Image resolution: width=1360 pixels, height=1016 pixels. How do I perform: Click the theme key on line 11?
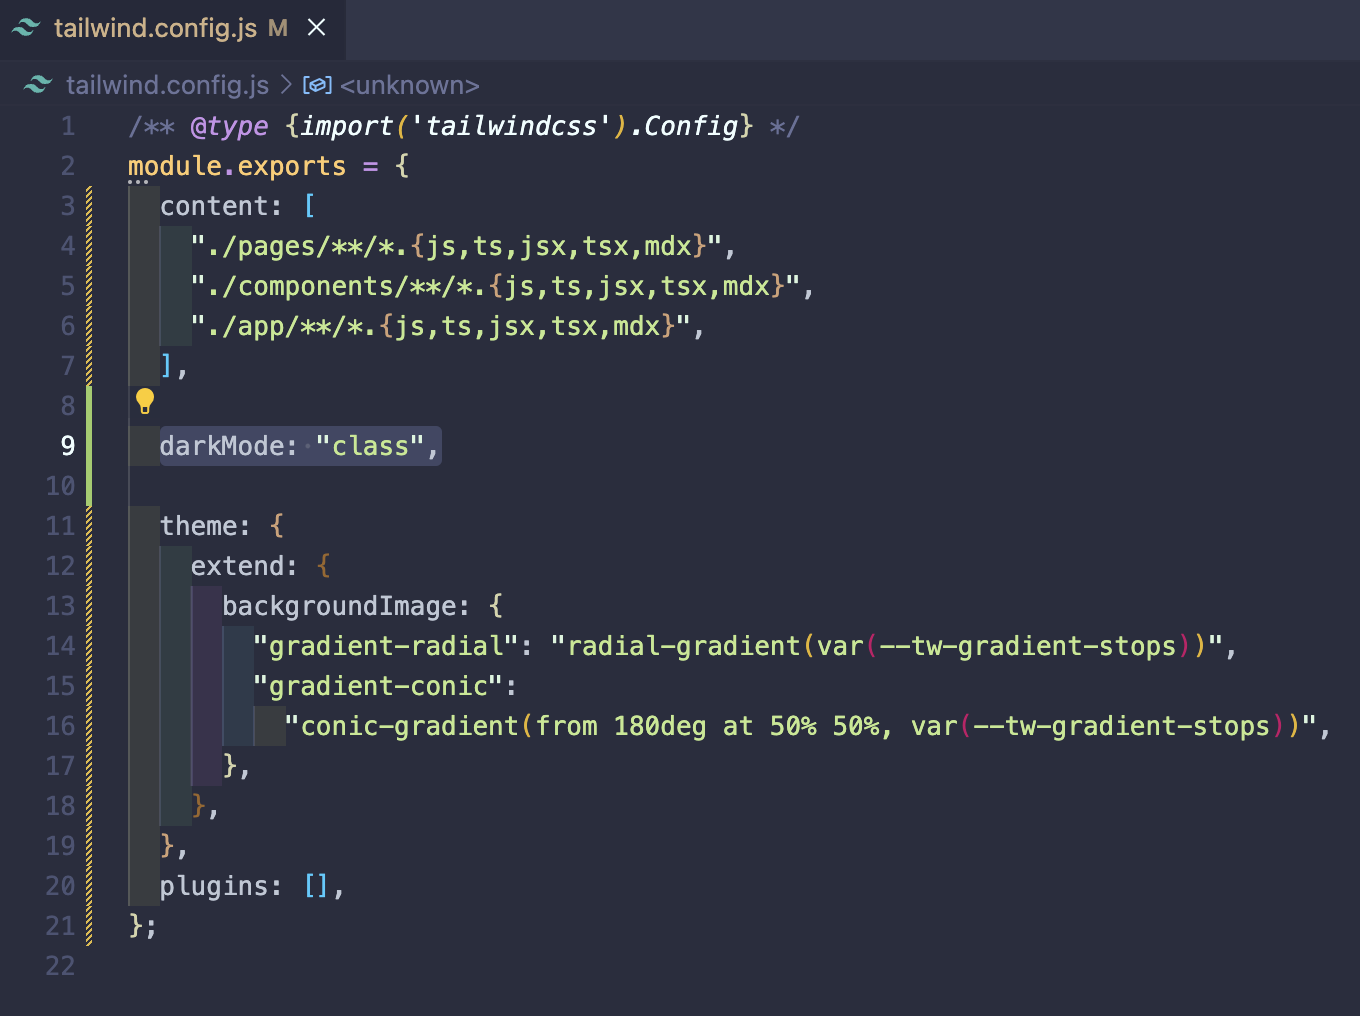(x=198, y=526)
